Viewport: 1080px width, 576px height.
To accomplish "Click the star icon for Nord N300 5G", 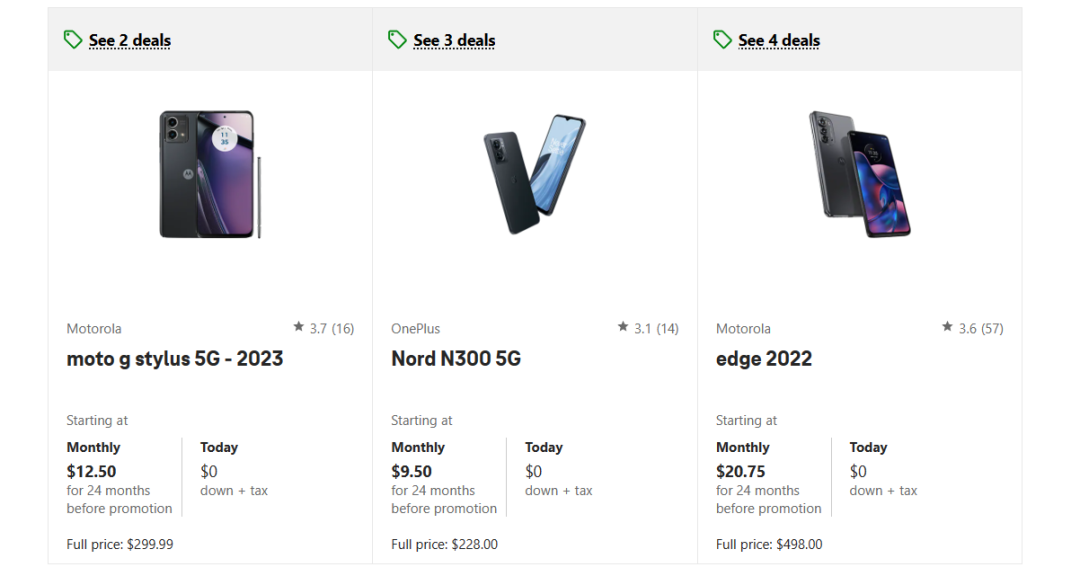I will [623, 327].
